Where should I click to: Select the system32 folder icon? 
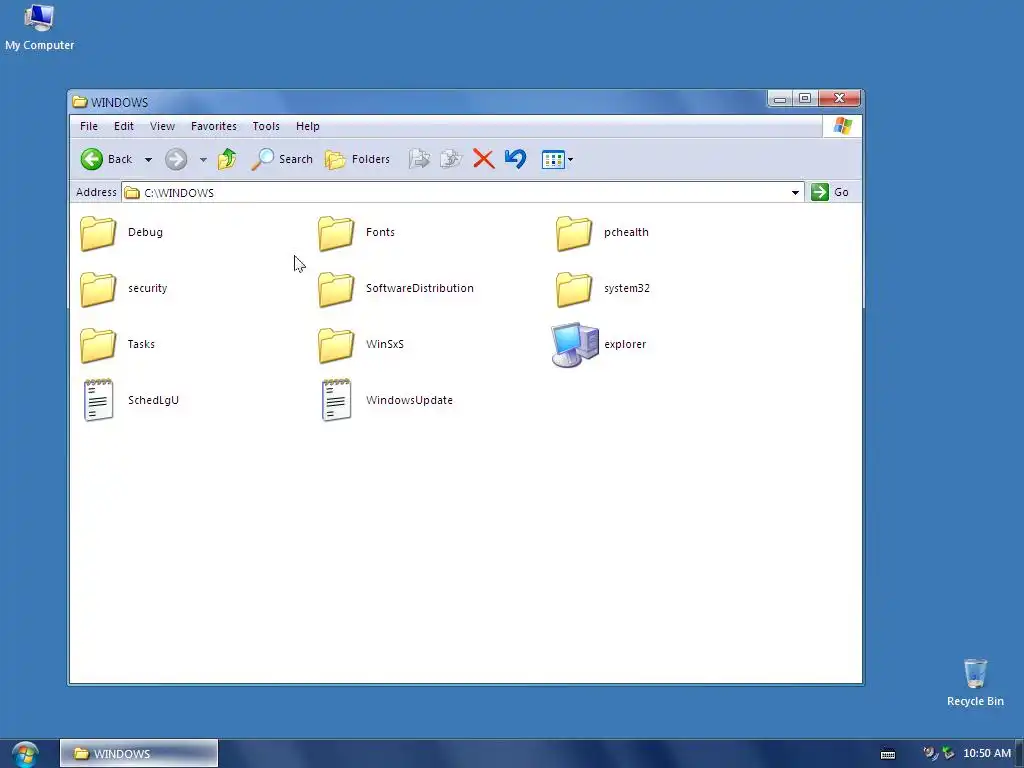tap(573, 289)
